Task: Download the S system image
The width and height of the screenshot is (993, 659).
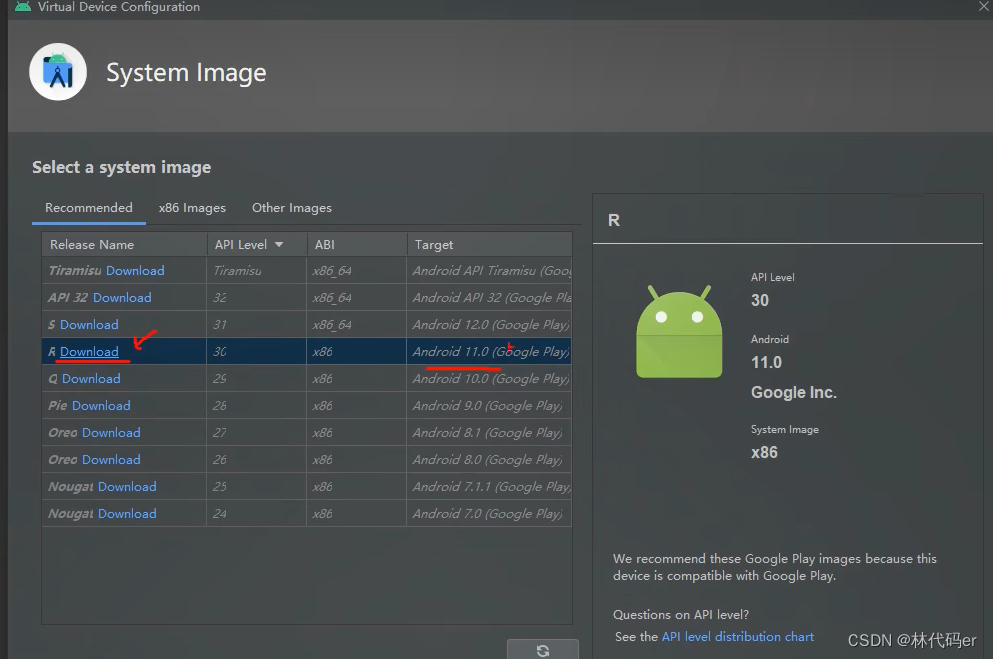Action: pos(89,324)
